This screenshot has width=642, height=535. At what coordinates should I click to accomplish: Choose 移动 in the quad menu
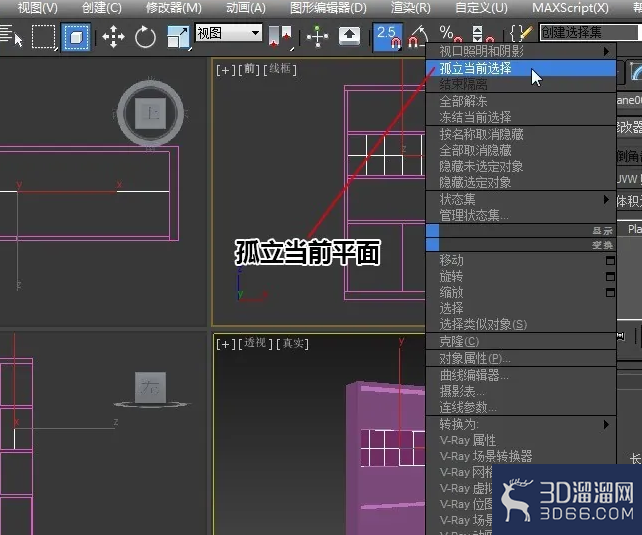click(452, 260)
